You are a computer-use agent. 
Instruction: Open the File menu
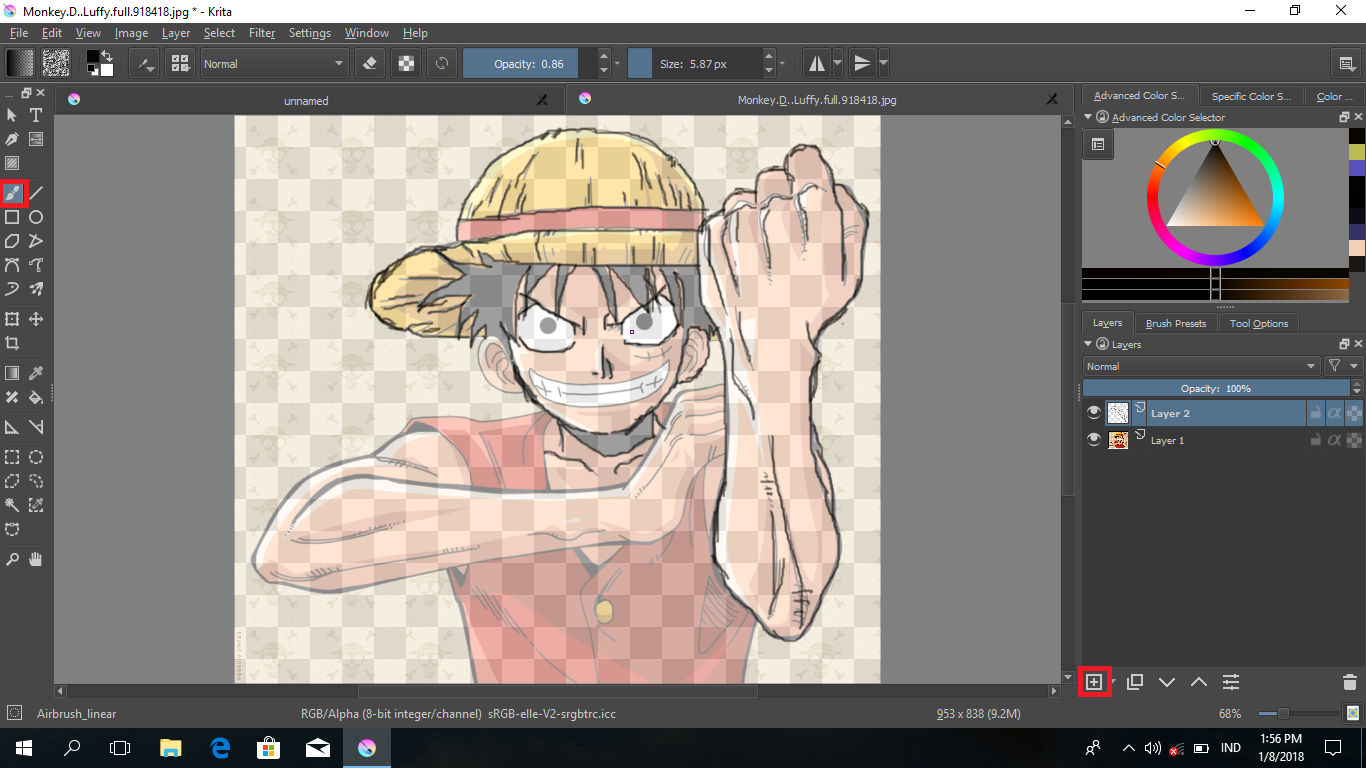point(19,33)
